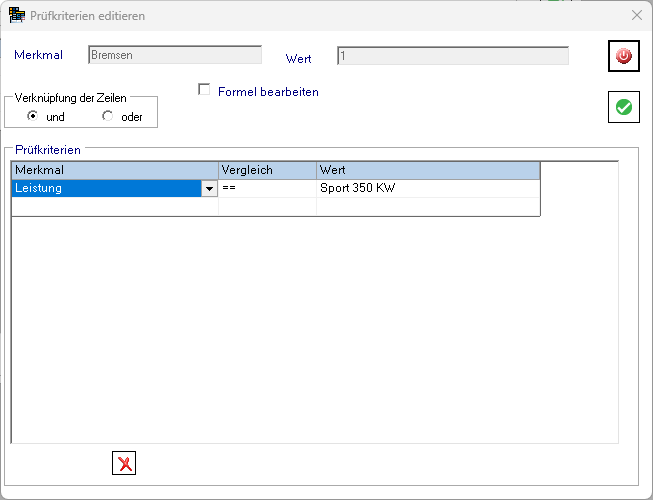Confirm with the green checkmark button
653x500 pixels.
(x=624, y=107)
